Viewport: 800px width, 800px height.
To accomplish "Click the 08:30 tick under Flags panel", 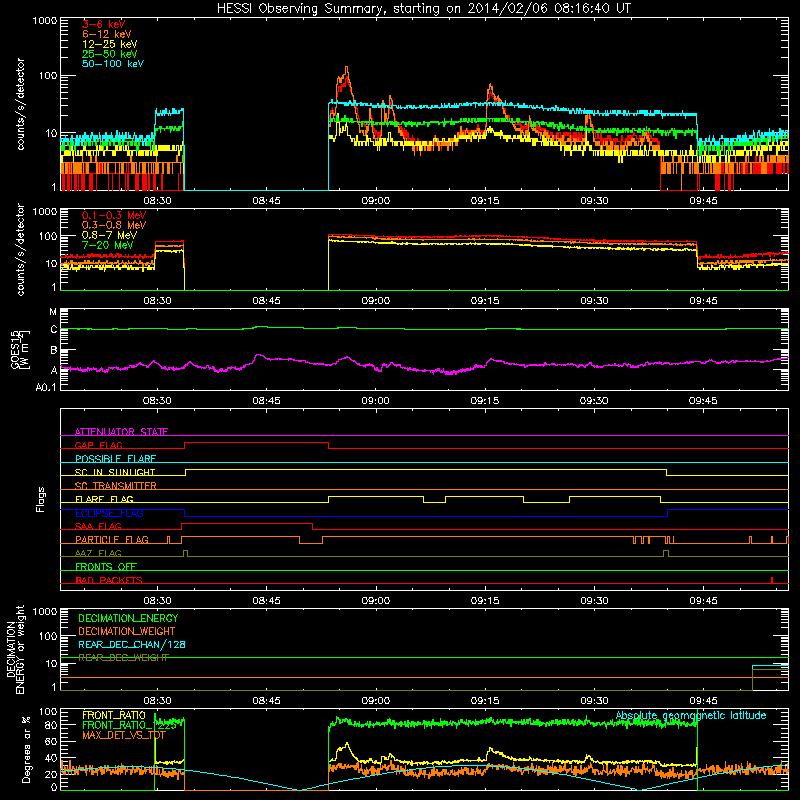I will coord(157,601).
